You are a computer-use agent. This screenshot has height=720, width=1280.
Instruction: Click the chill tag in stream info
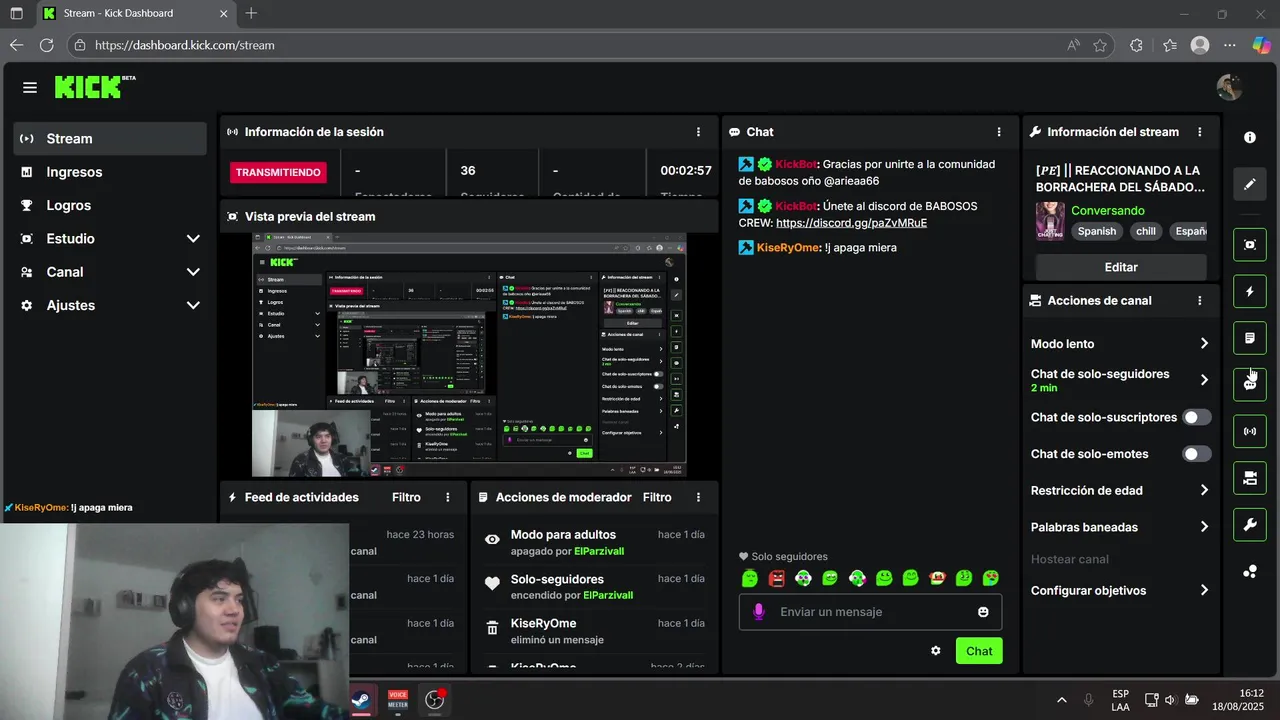coord(1146,231)
